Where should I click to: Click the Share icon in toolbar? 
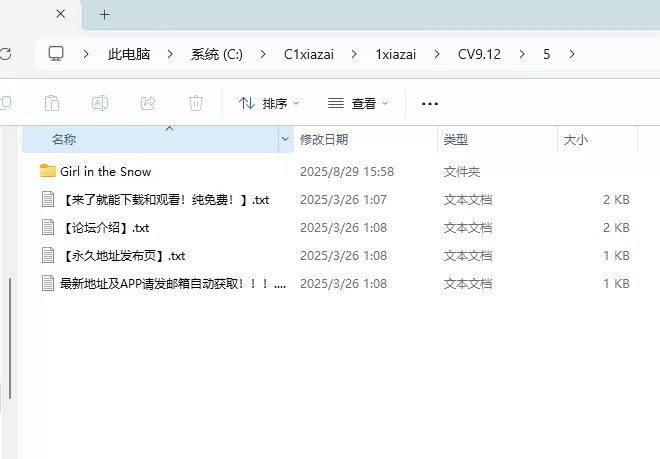(x=148, y=103)
